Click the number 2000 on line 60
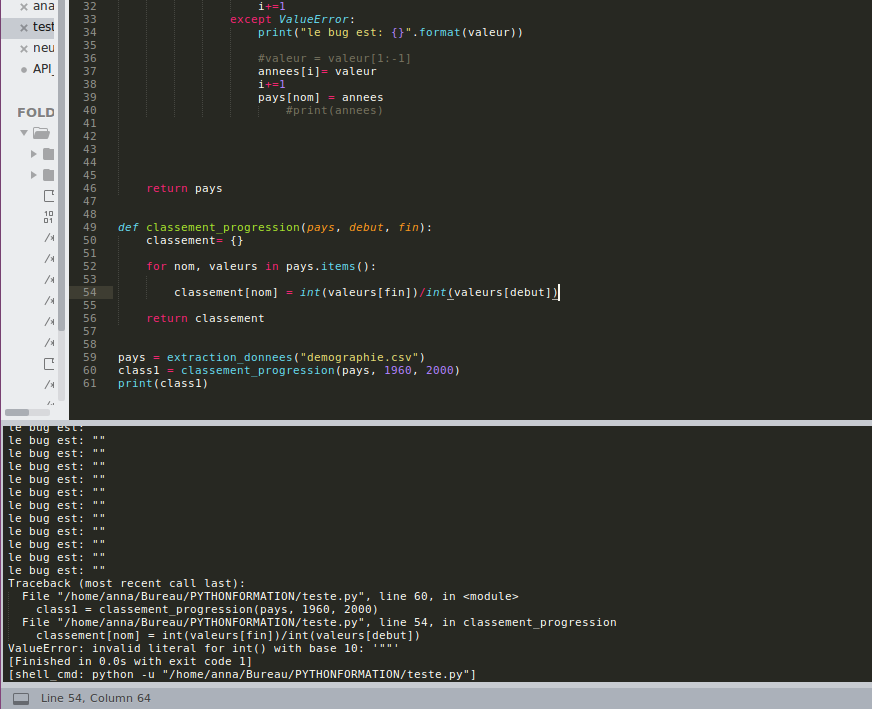The height and width of the screenshot is (709, 872). 439,370
